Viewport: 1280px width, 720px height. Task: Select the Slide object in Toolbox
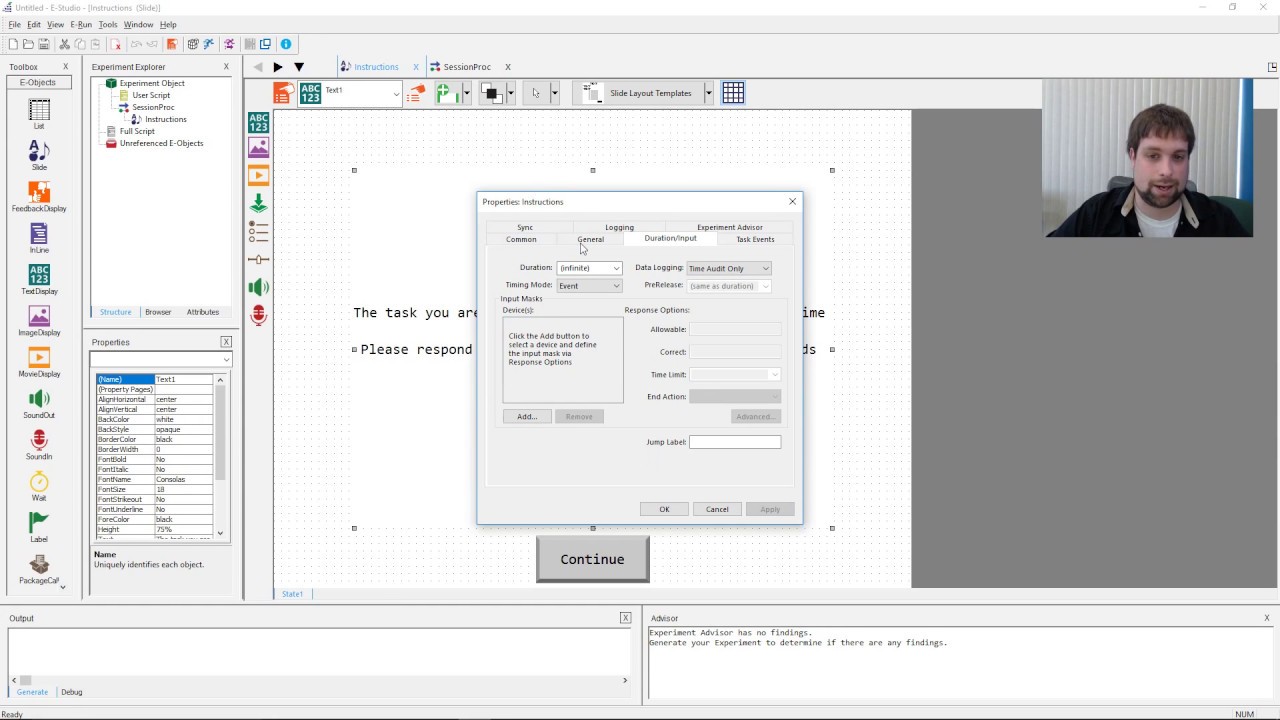[x=39, y=155]
